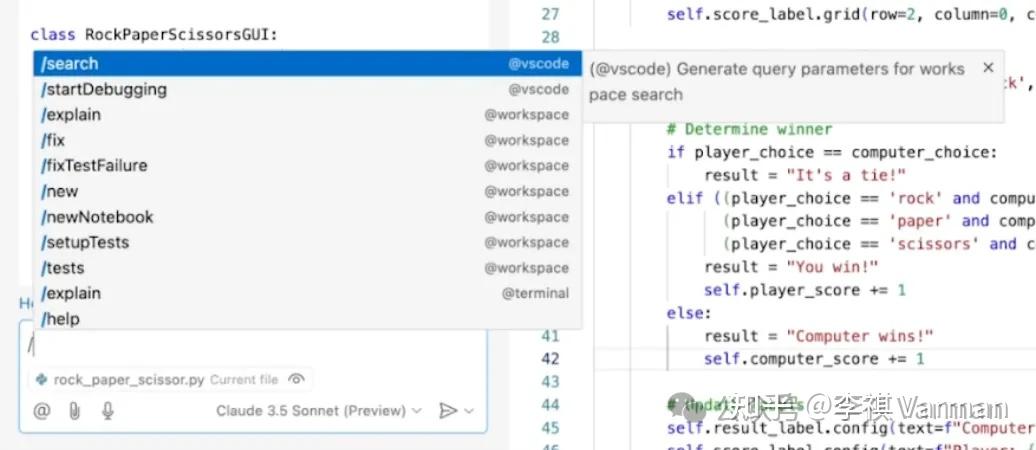
Task: Click line number 43 in the gutter
Action: coord(550,382)
